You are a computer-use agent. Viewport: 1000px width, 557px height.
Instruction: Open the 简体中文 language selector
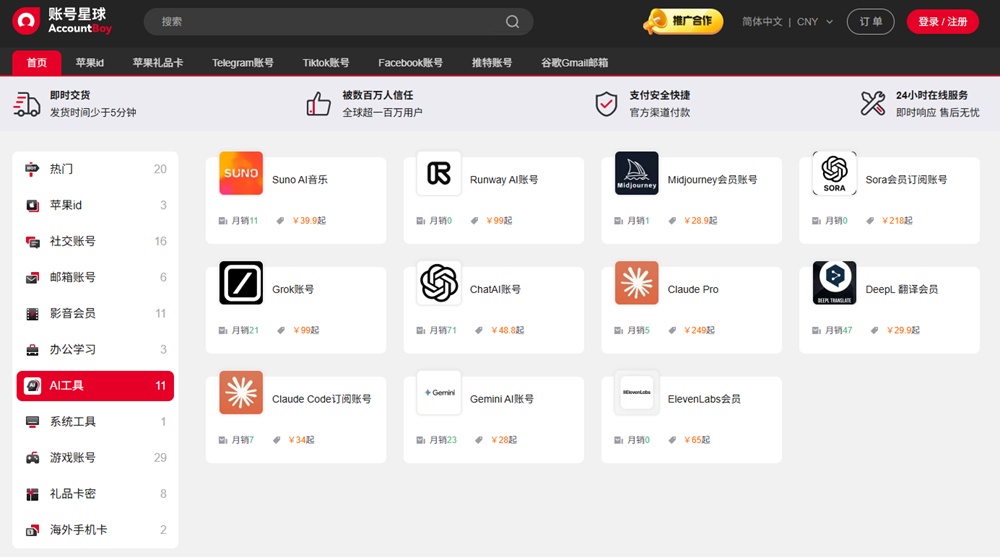click(762, 22)
